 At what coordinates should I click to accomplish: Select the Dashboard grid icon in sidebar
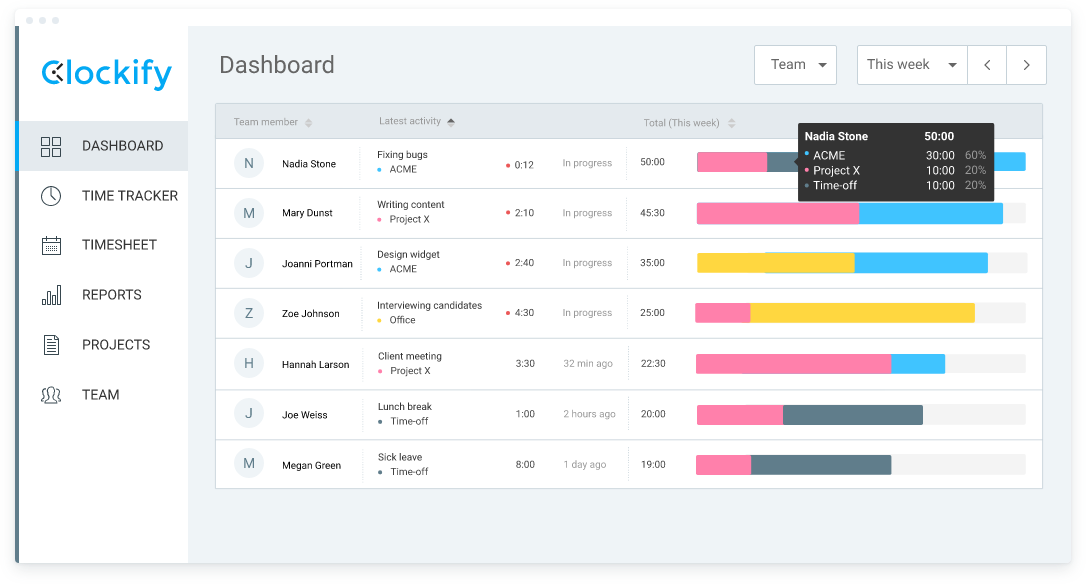coord(51,145)
